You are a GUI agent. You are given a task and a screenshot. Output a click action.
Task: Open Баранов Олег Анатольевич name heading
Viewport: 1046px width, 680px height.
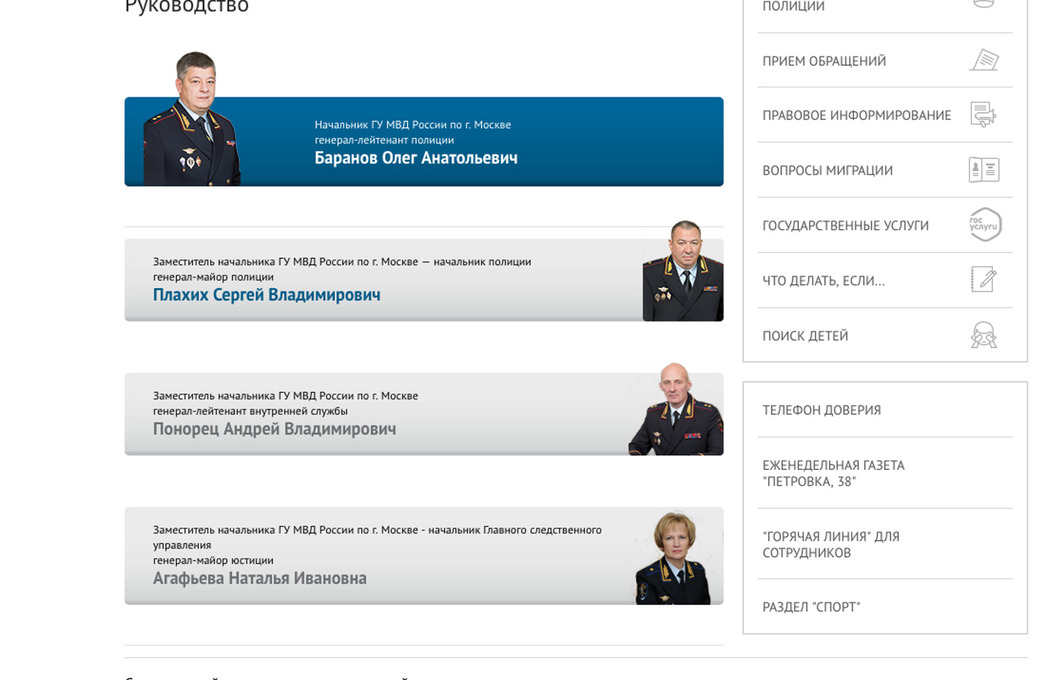416,158
